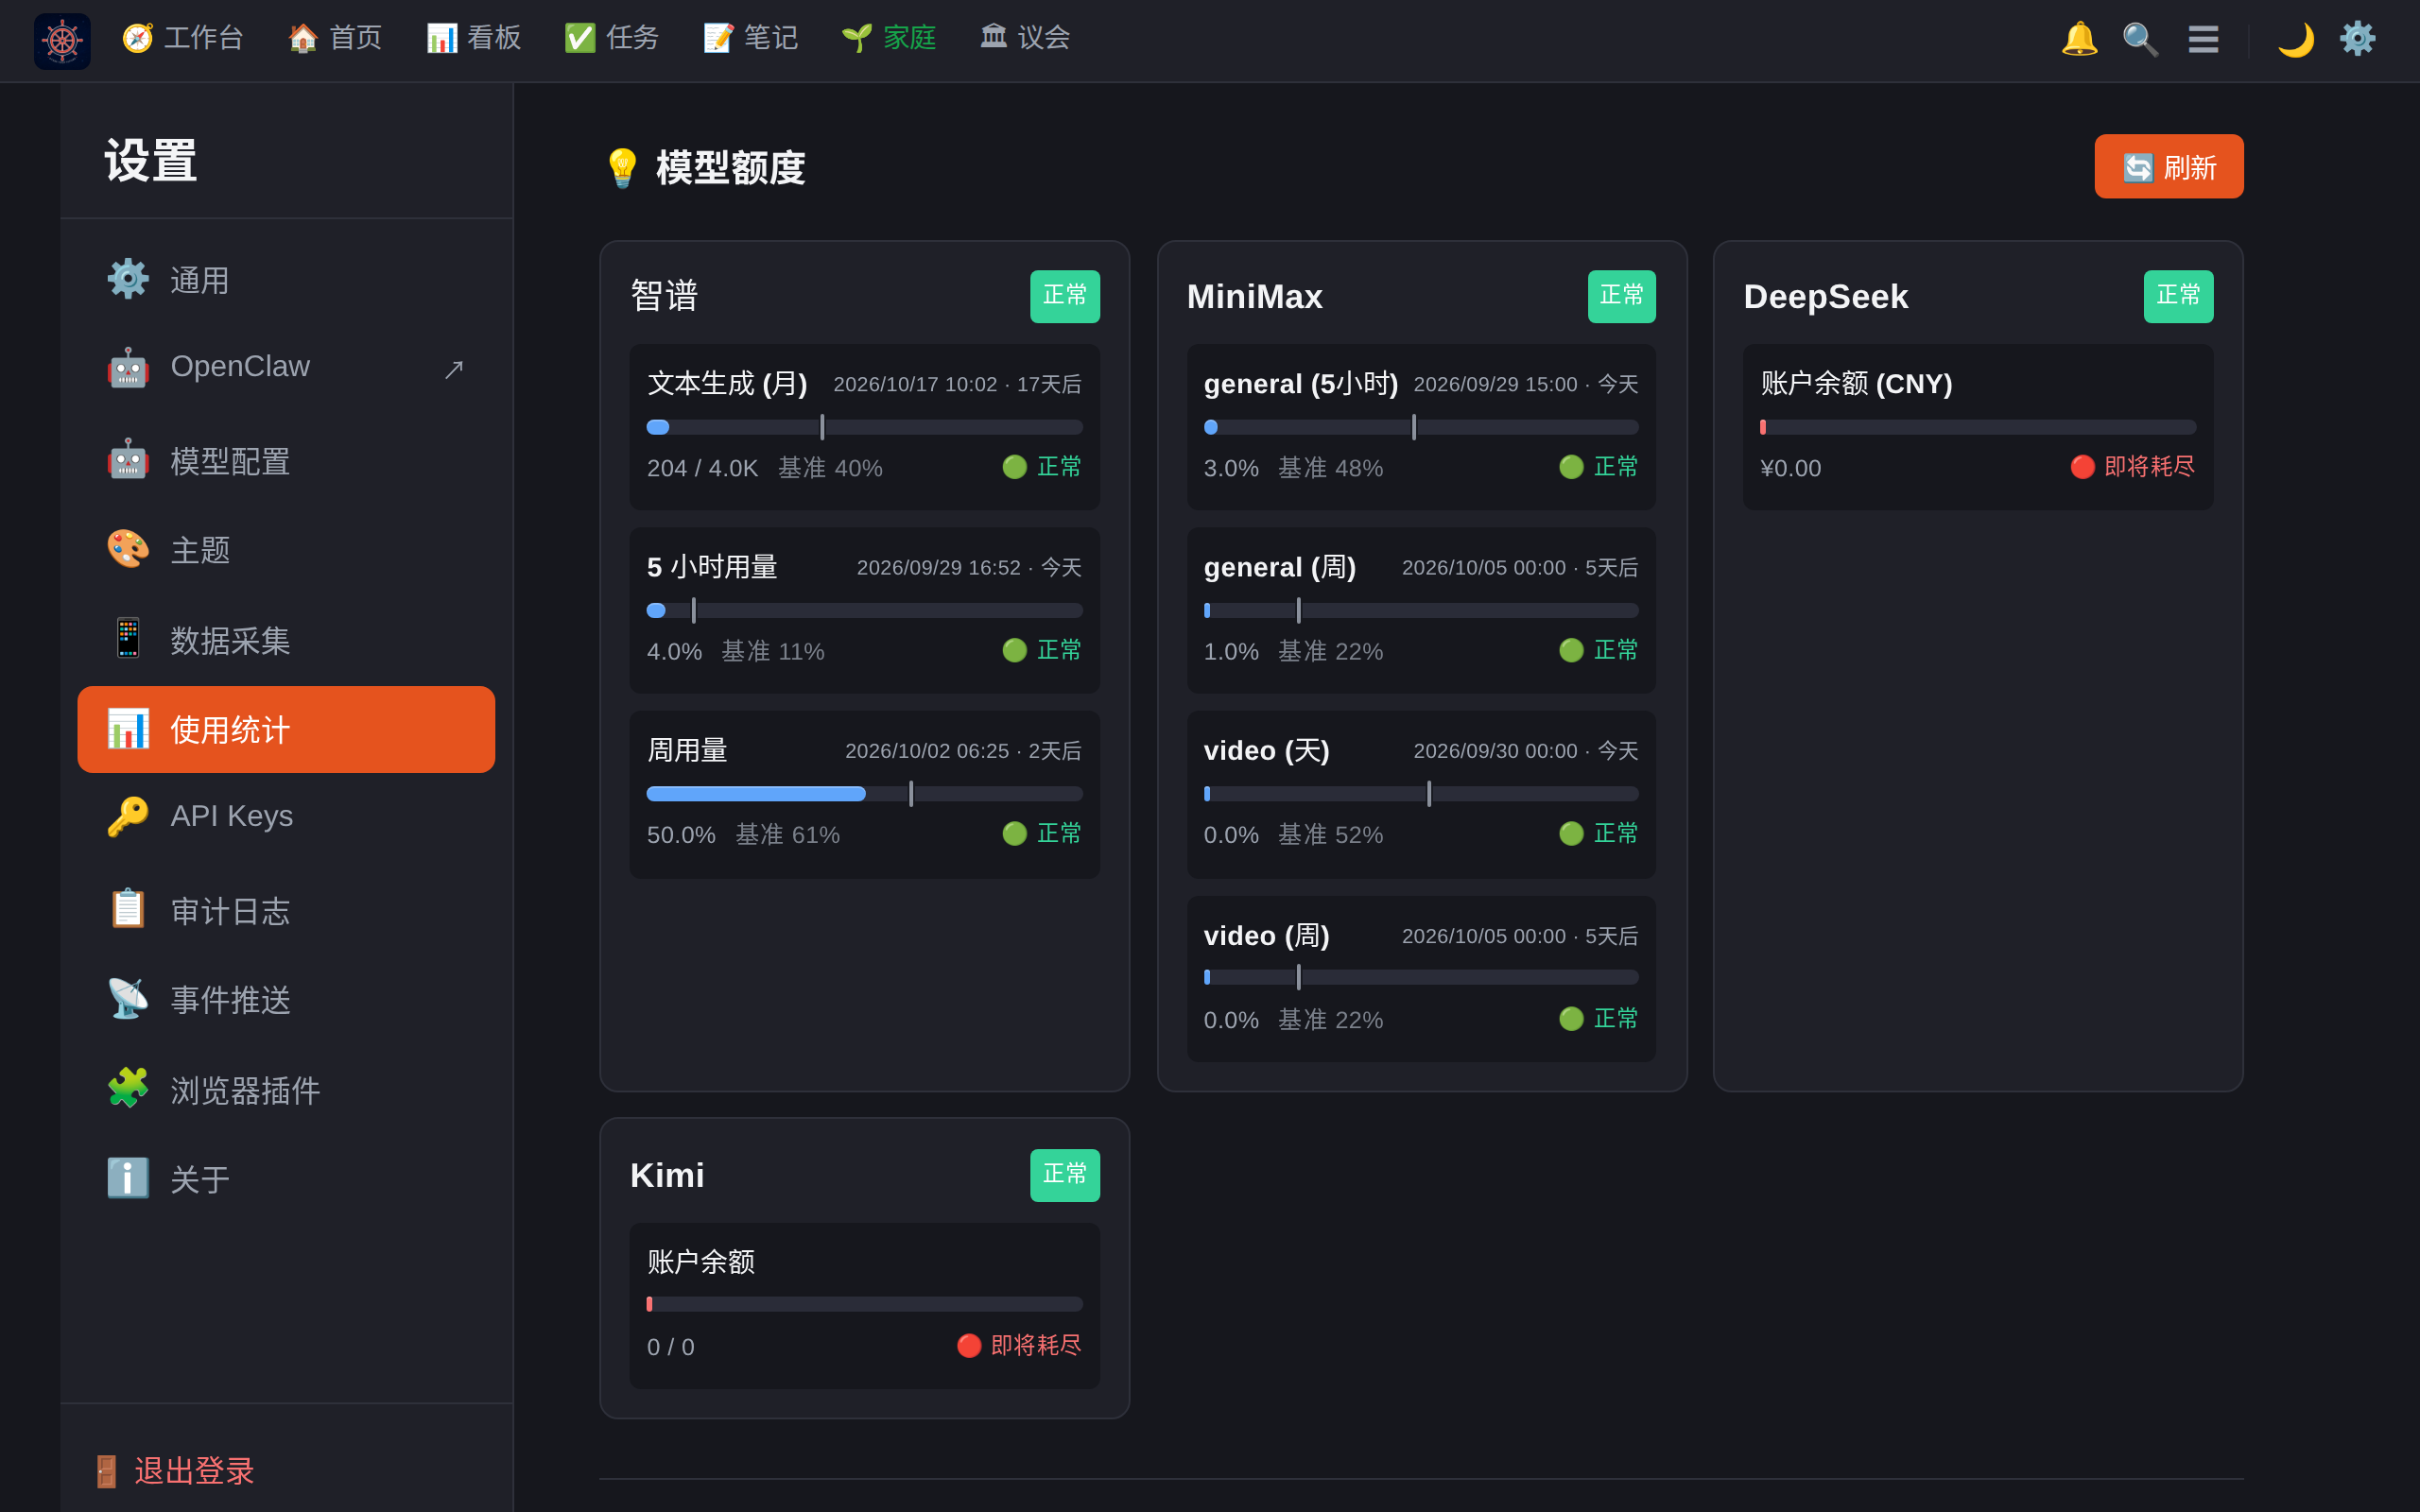Open 看板 tab
Image resolution: width=2420 pixels, height=1512 pixels.
tap(474, 38)
